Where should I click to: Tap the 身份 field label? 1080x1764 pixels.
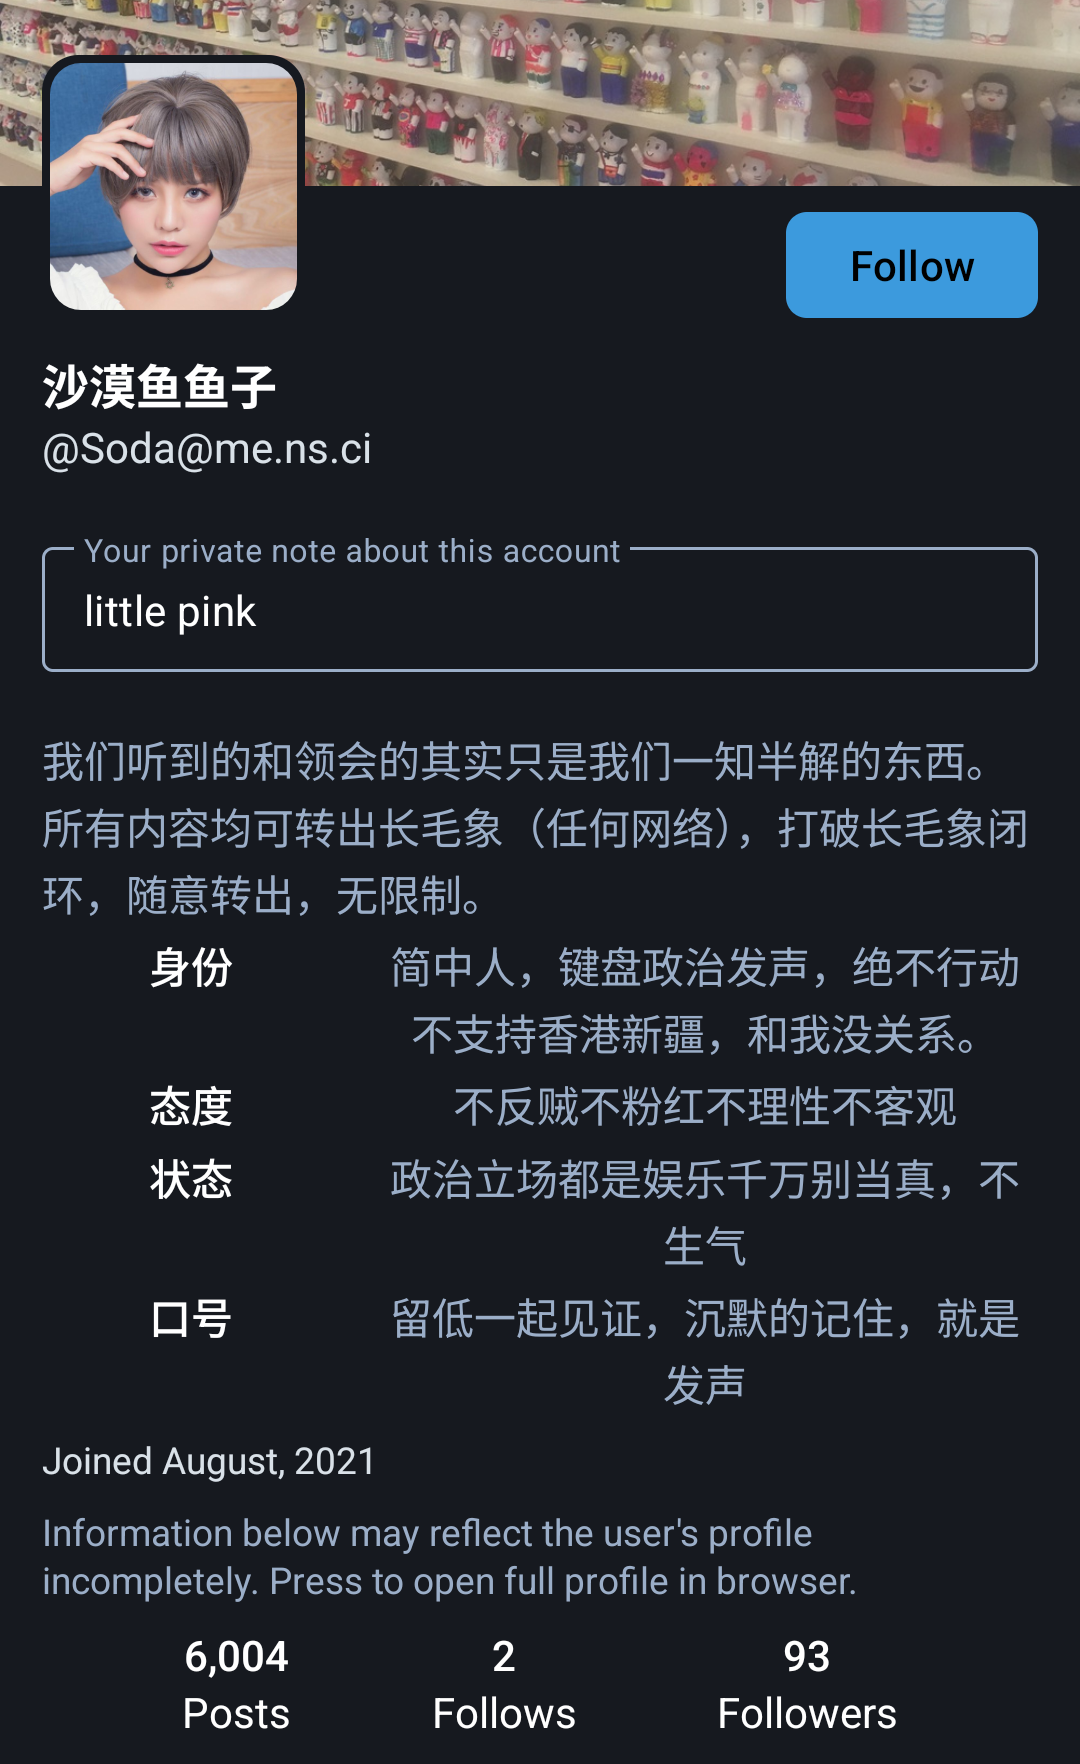point(191,968)
